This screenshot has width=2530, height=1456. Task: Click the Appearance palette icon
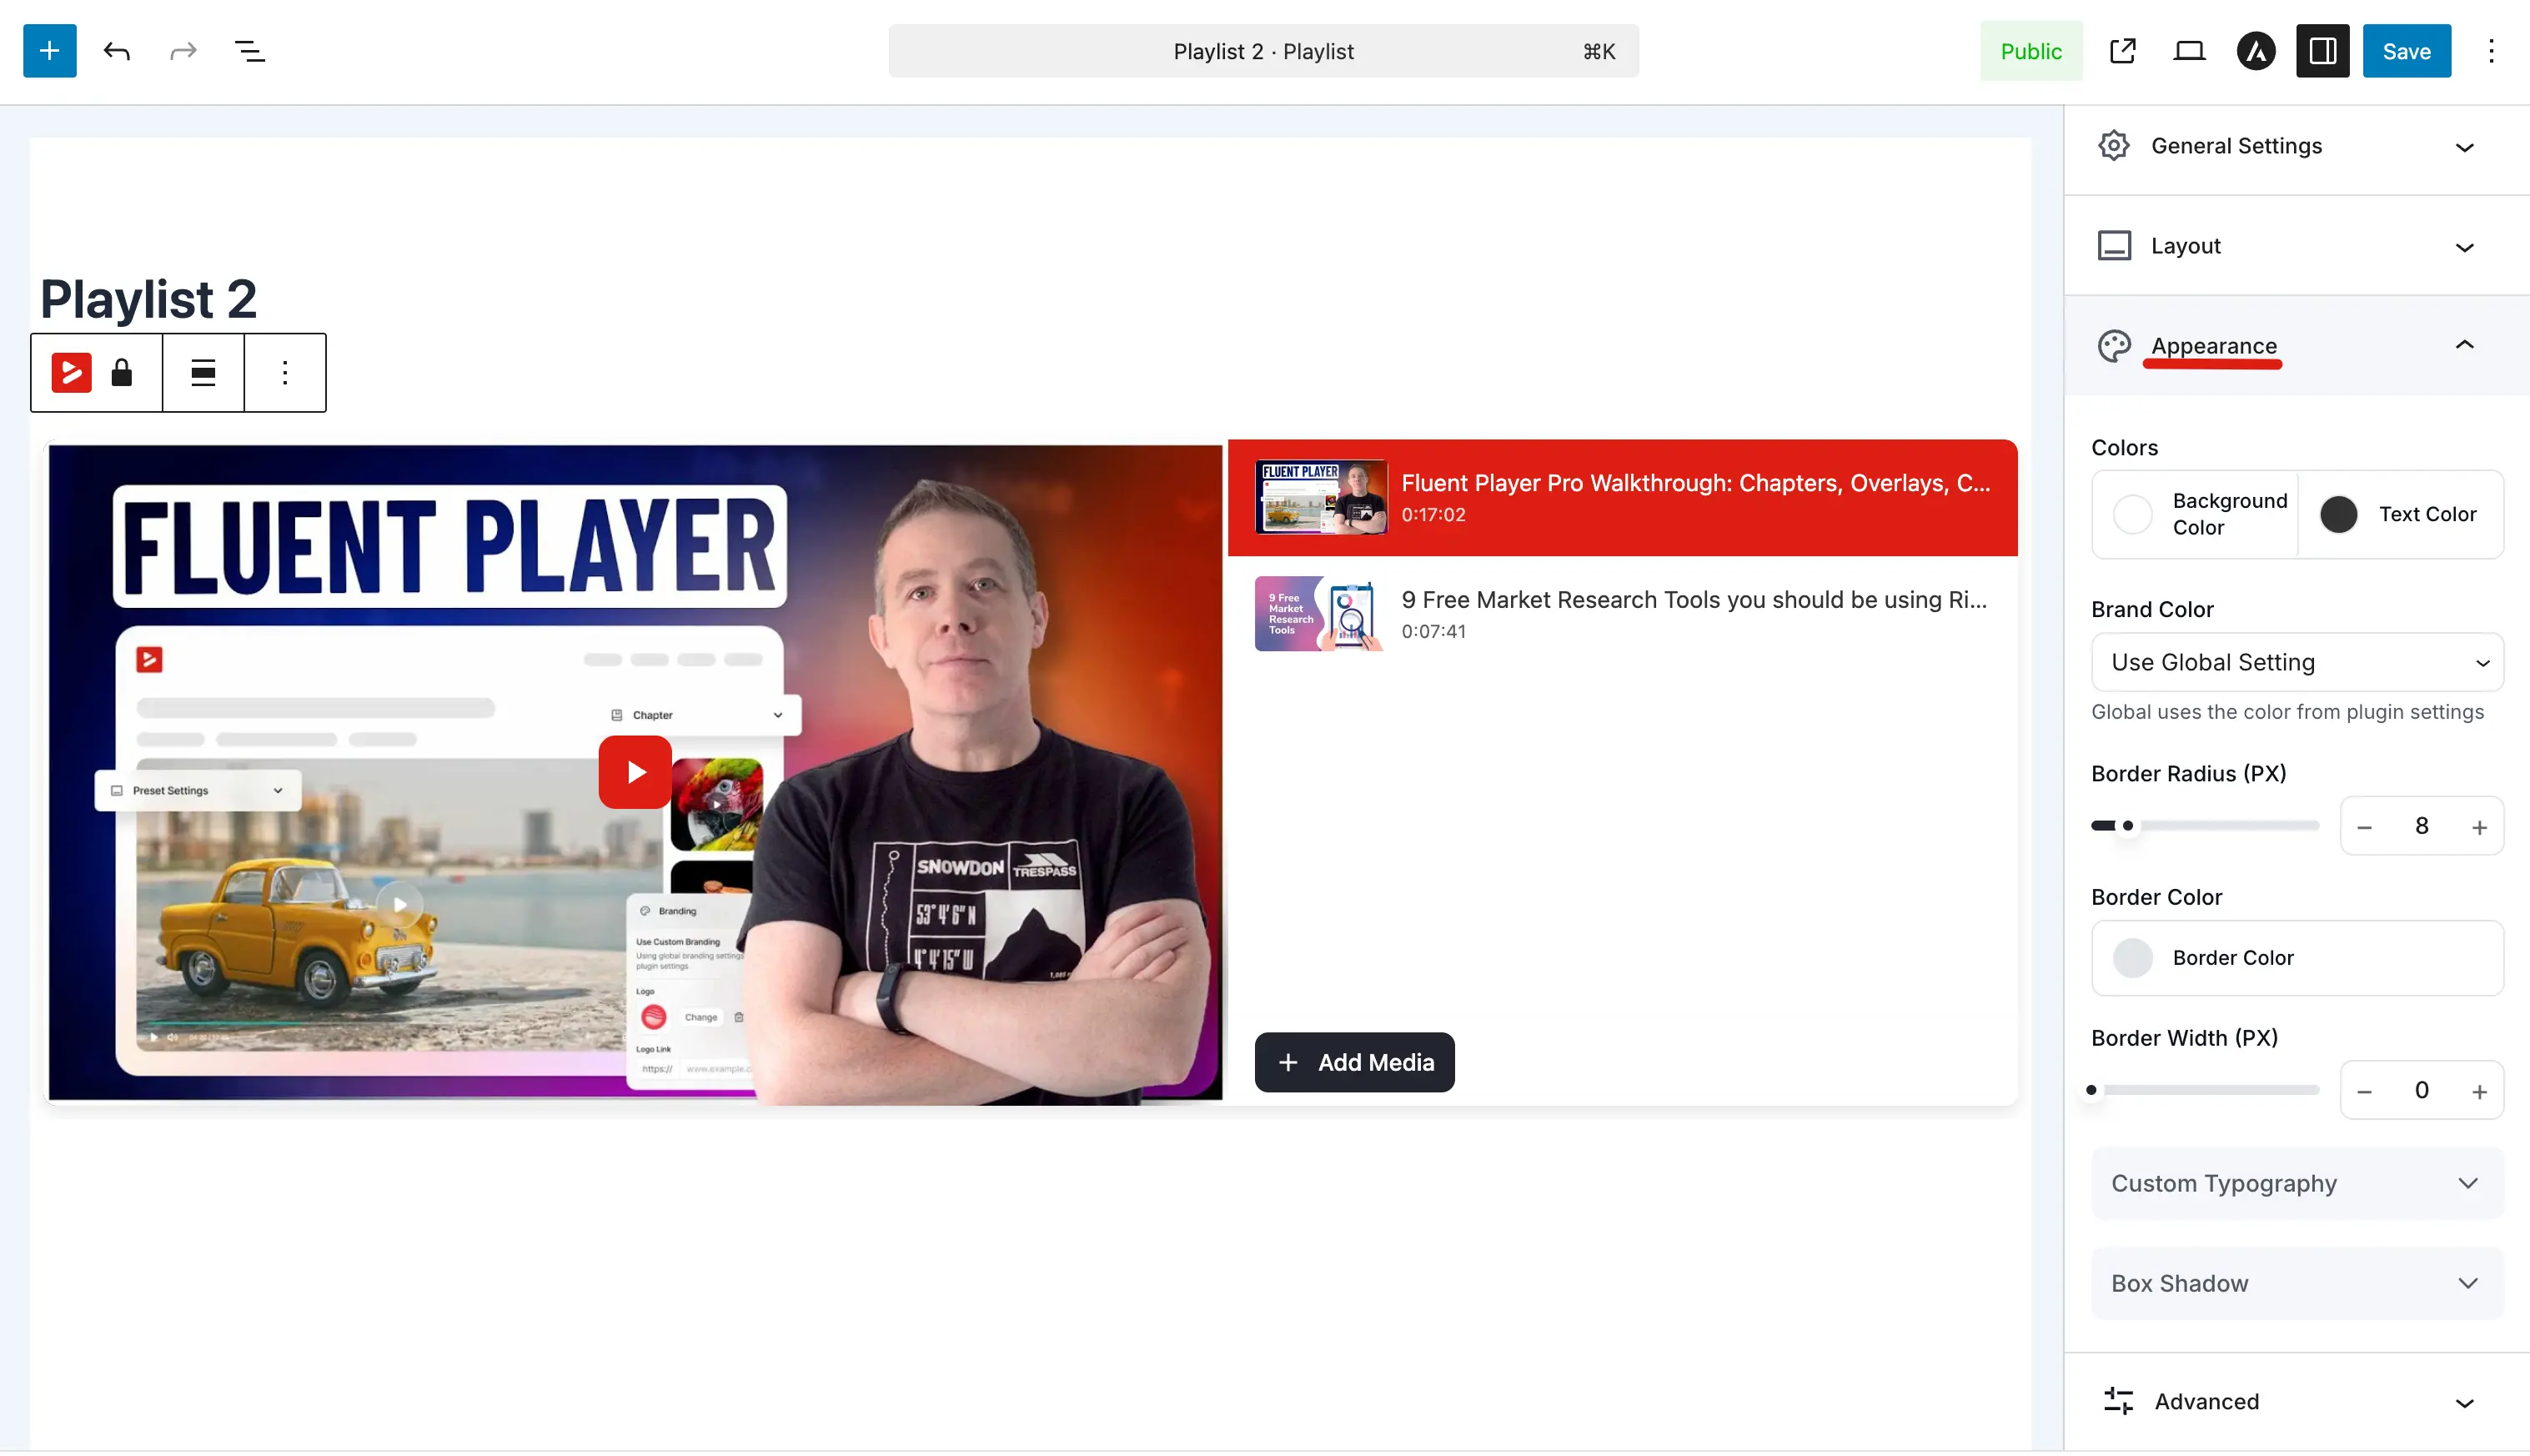point(2113,346)
